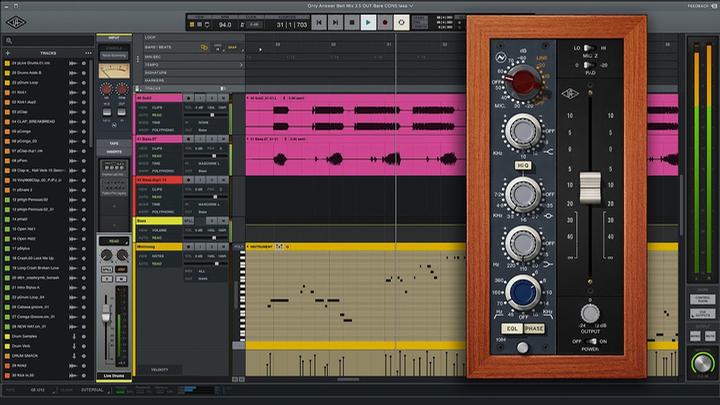Expand the TEMPO ruler row arrow
Image resolution: width=720 pixels, height=405 pixels.
[x=242, y=65]
